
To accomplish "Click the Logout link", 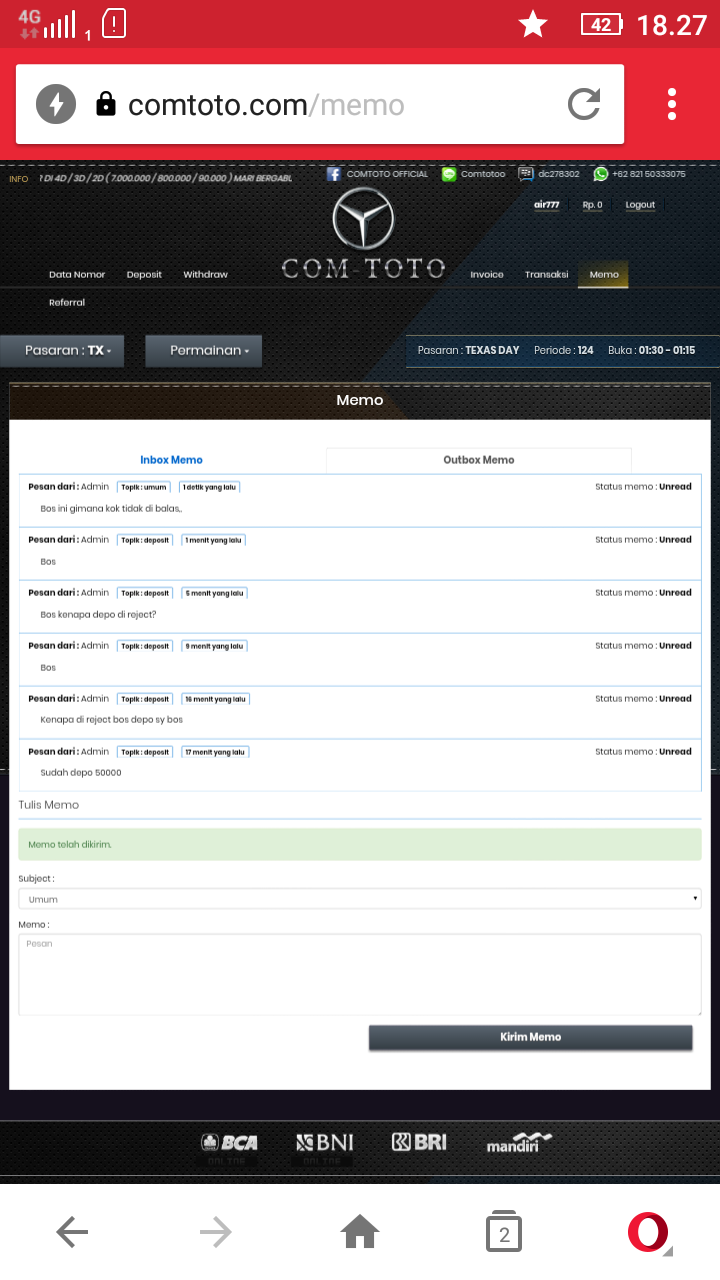I will tap(640, 205).
